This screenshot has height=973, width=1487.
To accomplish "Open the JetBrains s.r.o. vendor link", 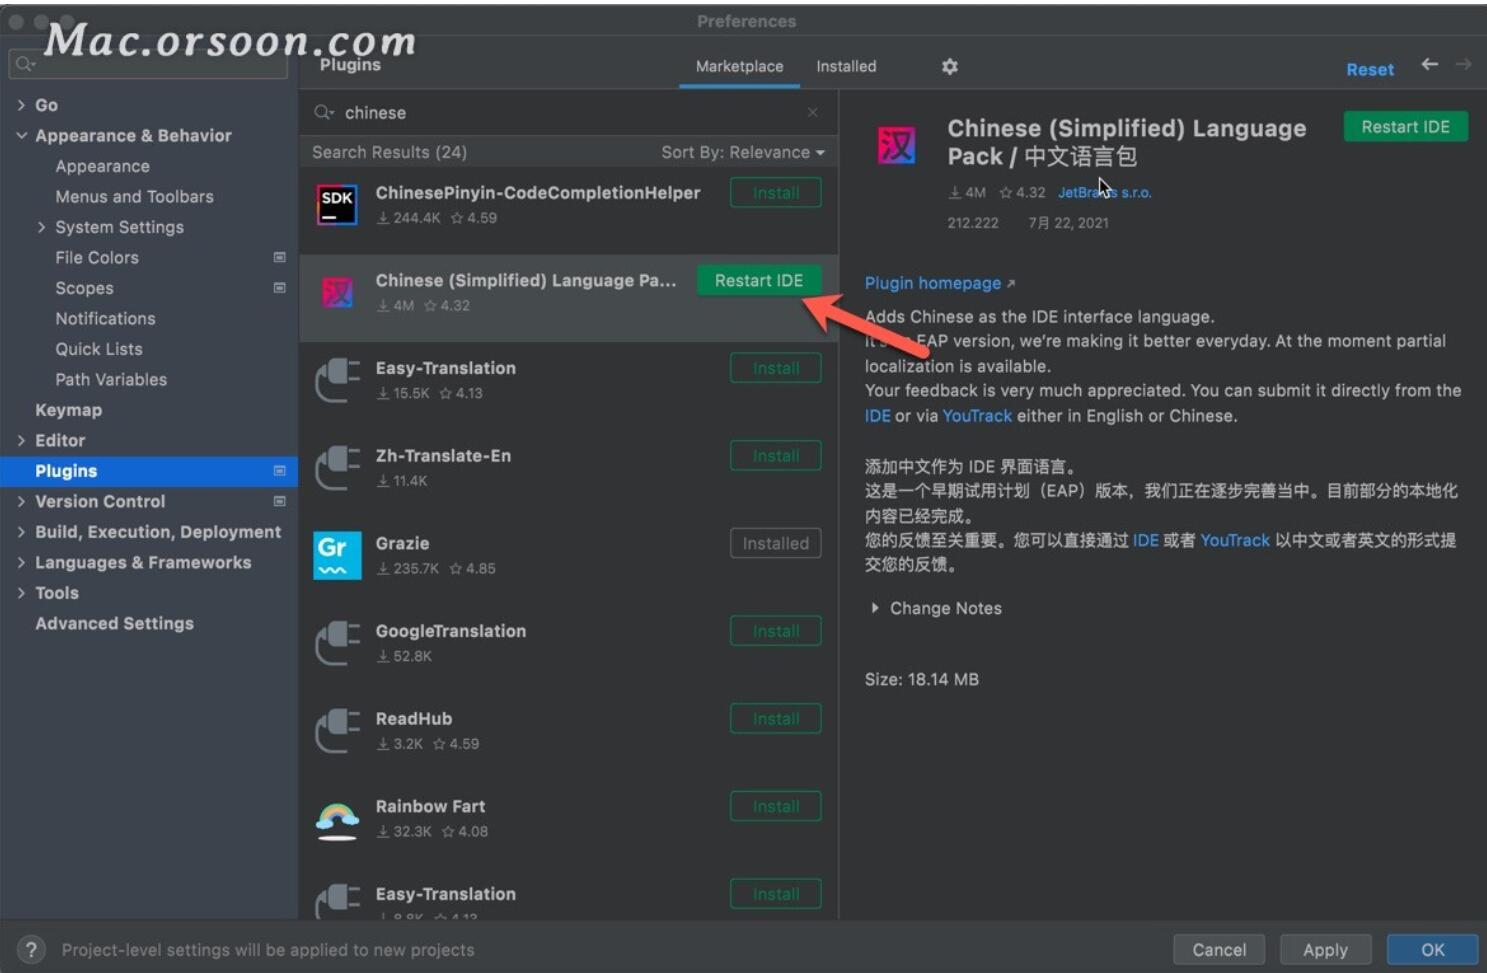I will pos(1104,192).
